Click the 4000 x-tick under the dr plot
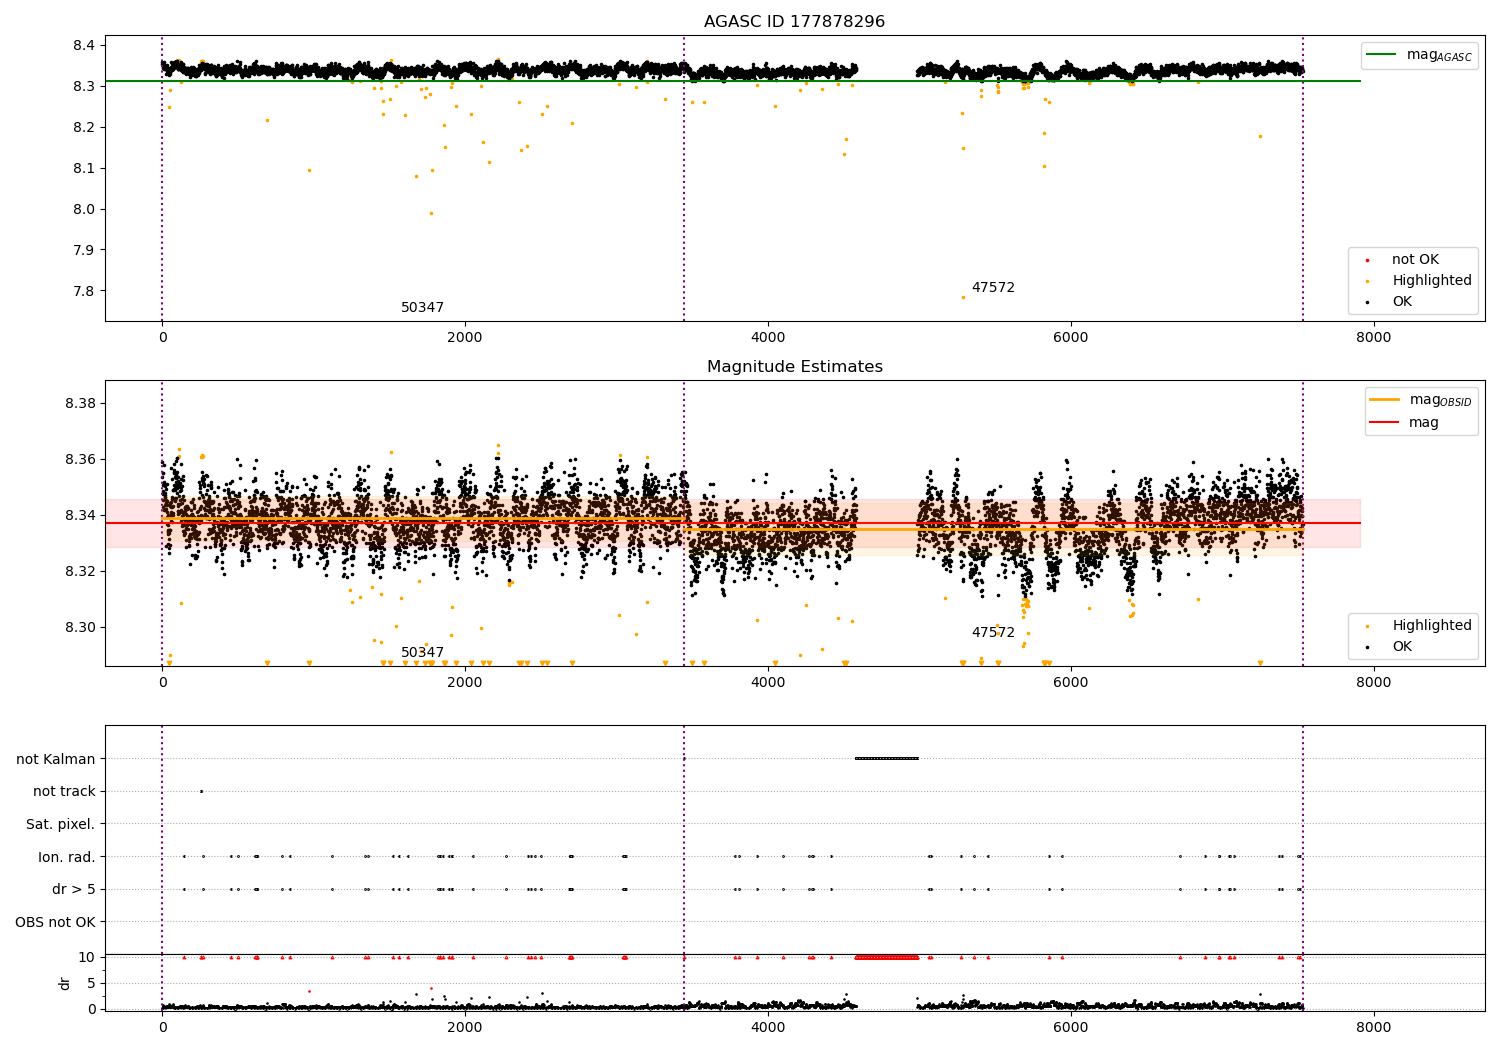The width and height of the screenshot is (1500, 1050). (768, 1027)
